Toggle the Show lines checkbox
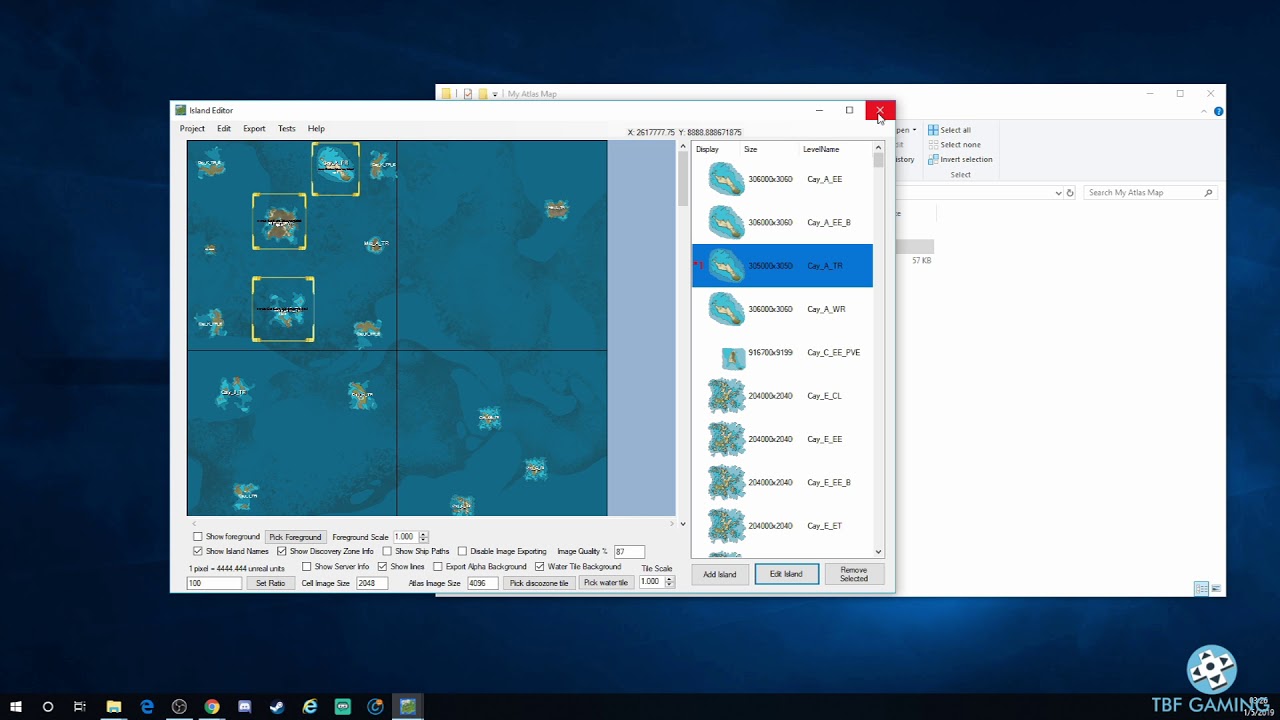Viewport: 1280px width, 720px height. click(x=382, y=567)
